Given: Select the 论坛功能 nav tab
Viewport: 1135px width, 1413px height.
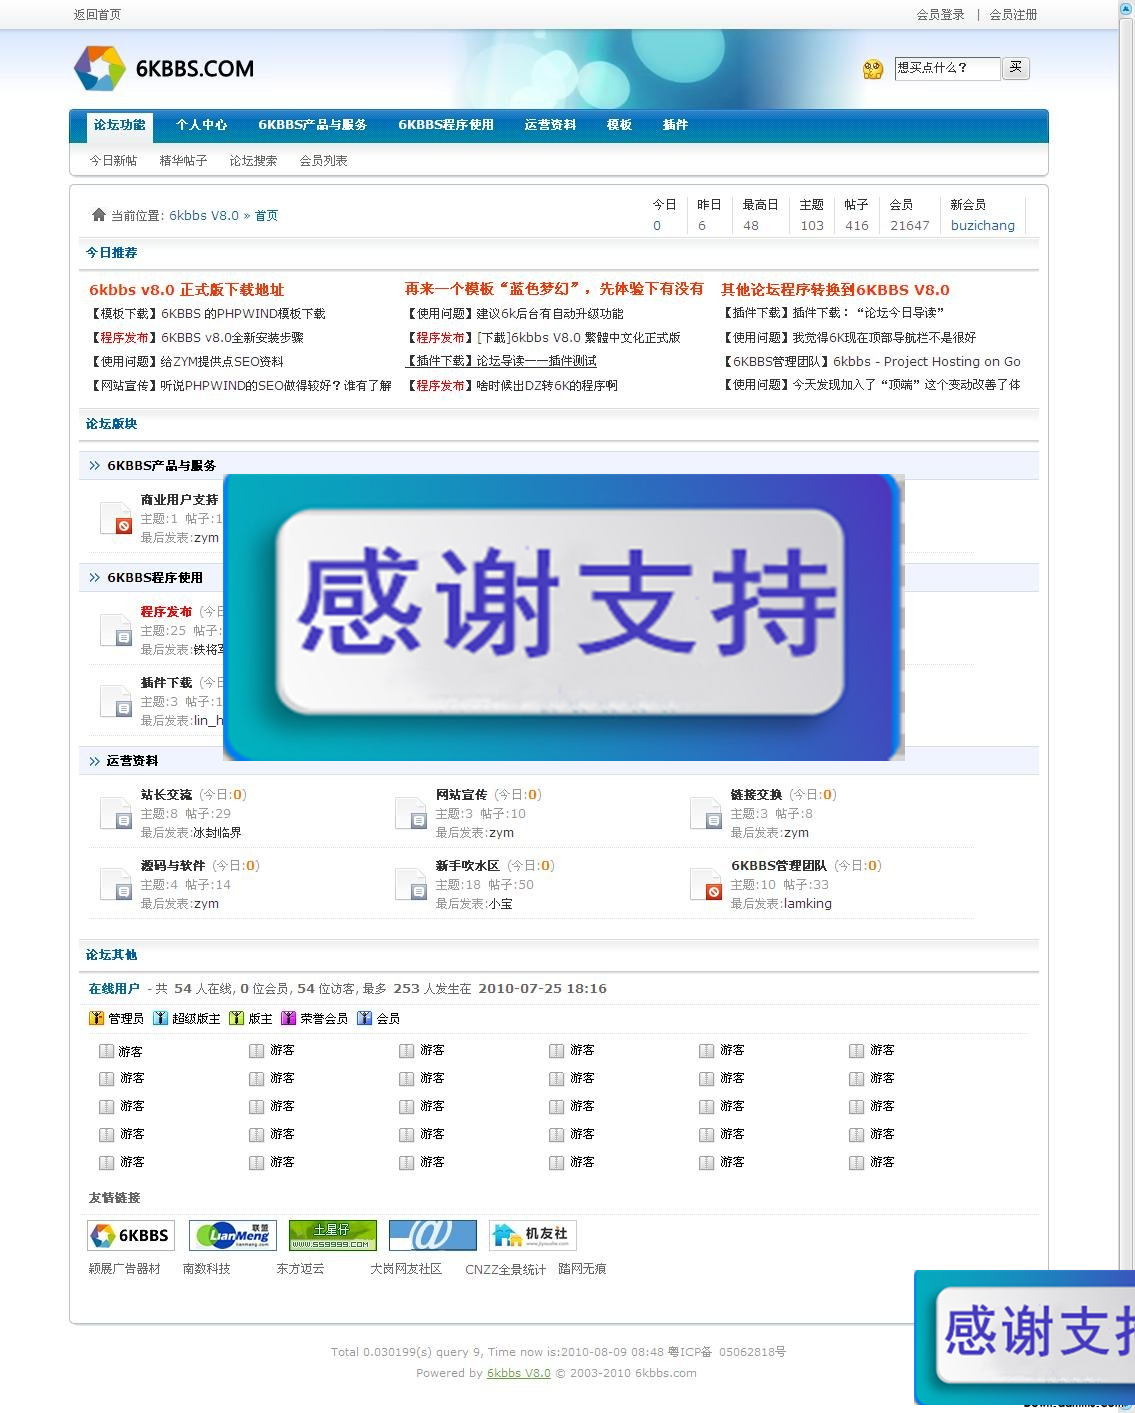Looking at the screenshot, I should (x=120, y=125).
